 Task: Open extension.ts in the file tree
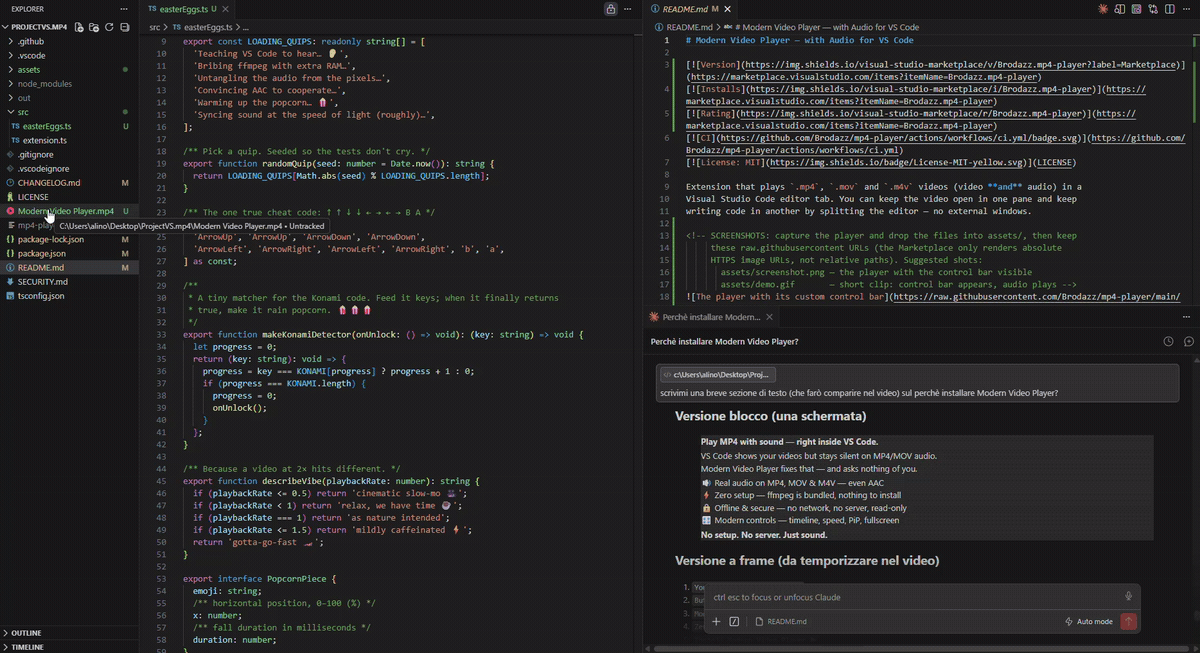69,140
